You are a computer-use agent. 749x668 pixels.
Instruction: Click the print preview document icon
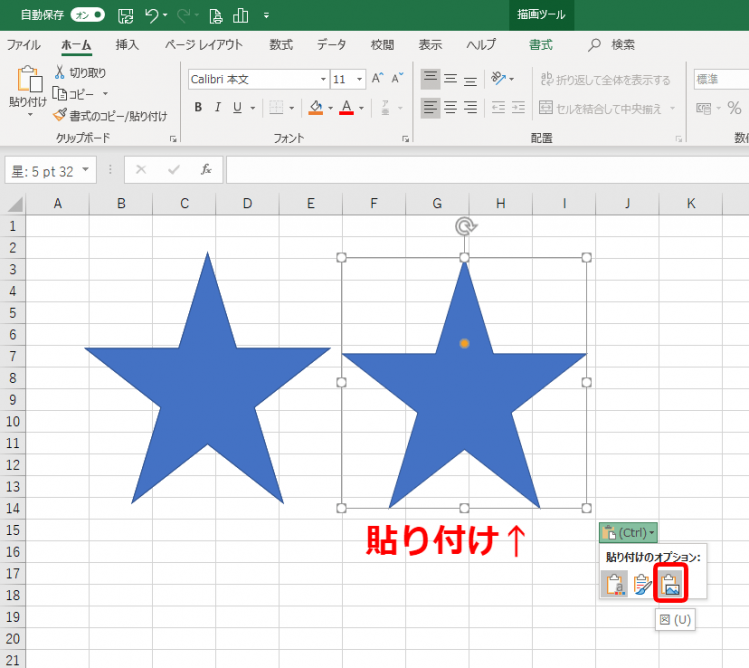click(215, 16)
